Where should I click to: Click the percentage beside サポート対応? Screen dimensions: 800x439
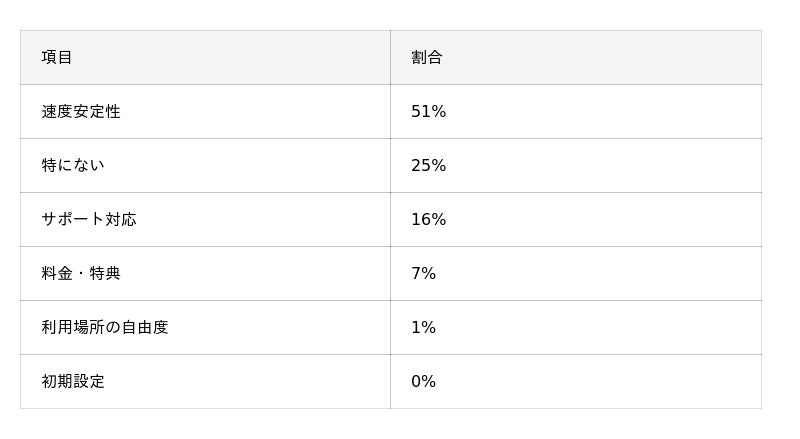click(x=428, y=219)
